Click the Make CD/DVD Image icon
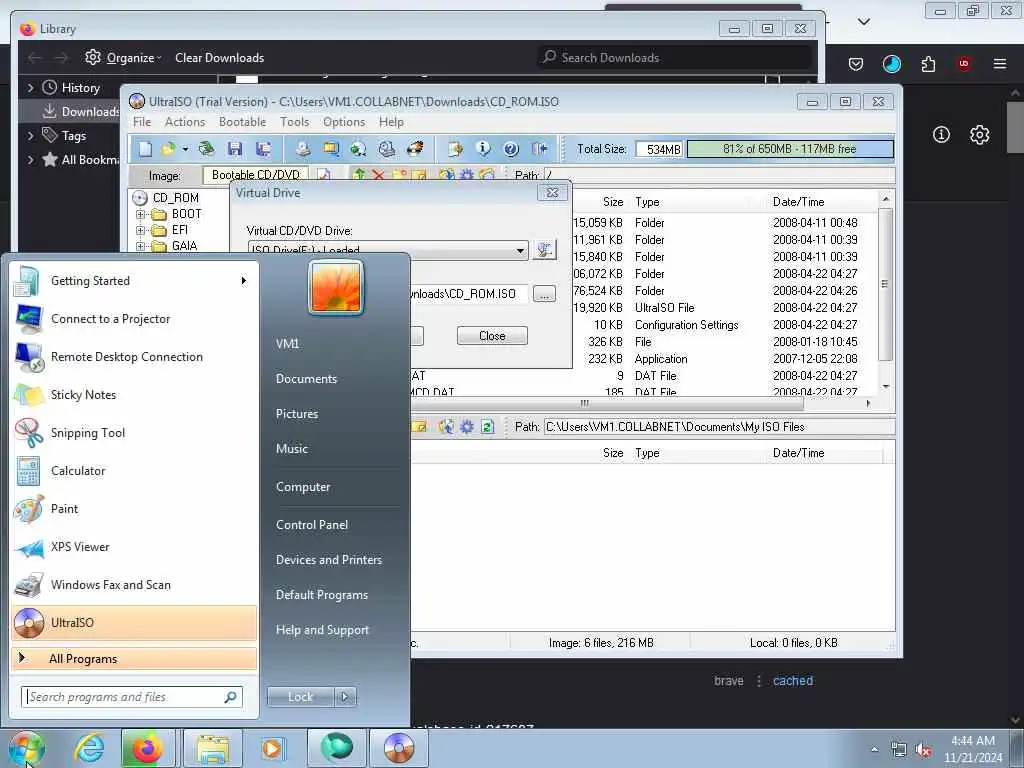 pyautogui.click(x=302, y=149)
